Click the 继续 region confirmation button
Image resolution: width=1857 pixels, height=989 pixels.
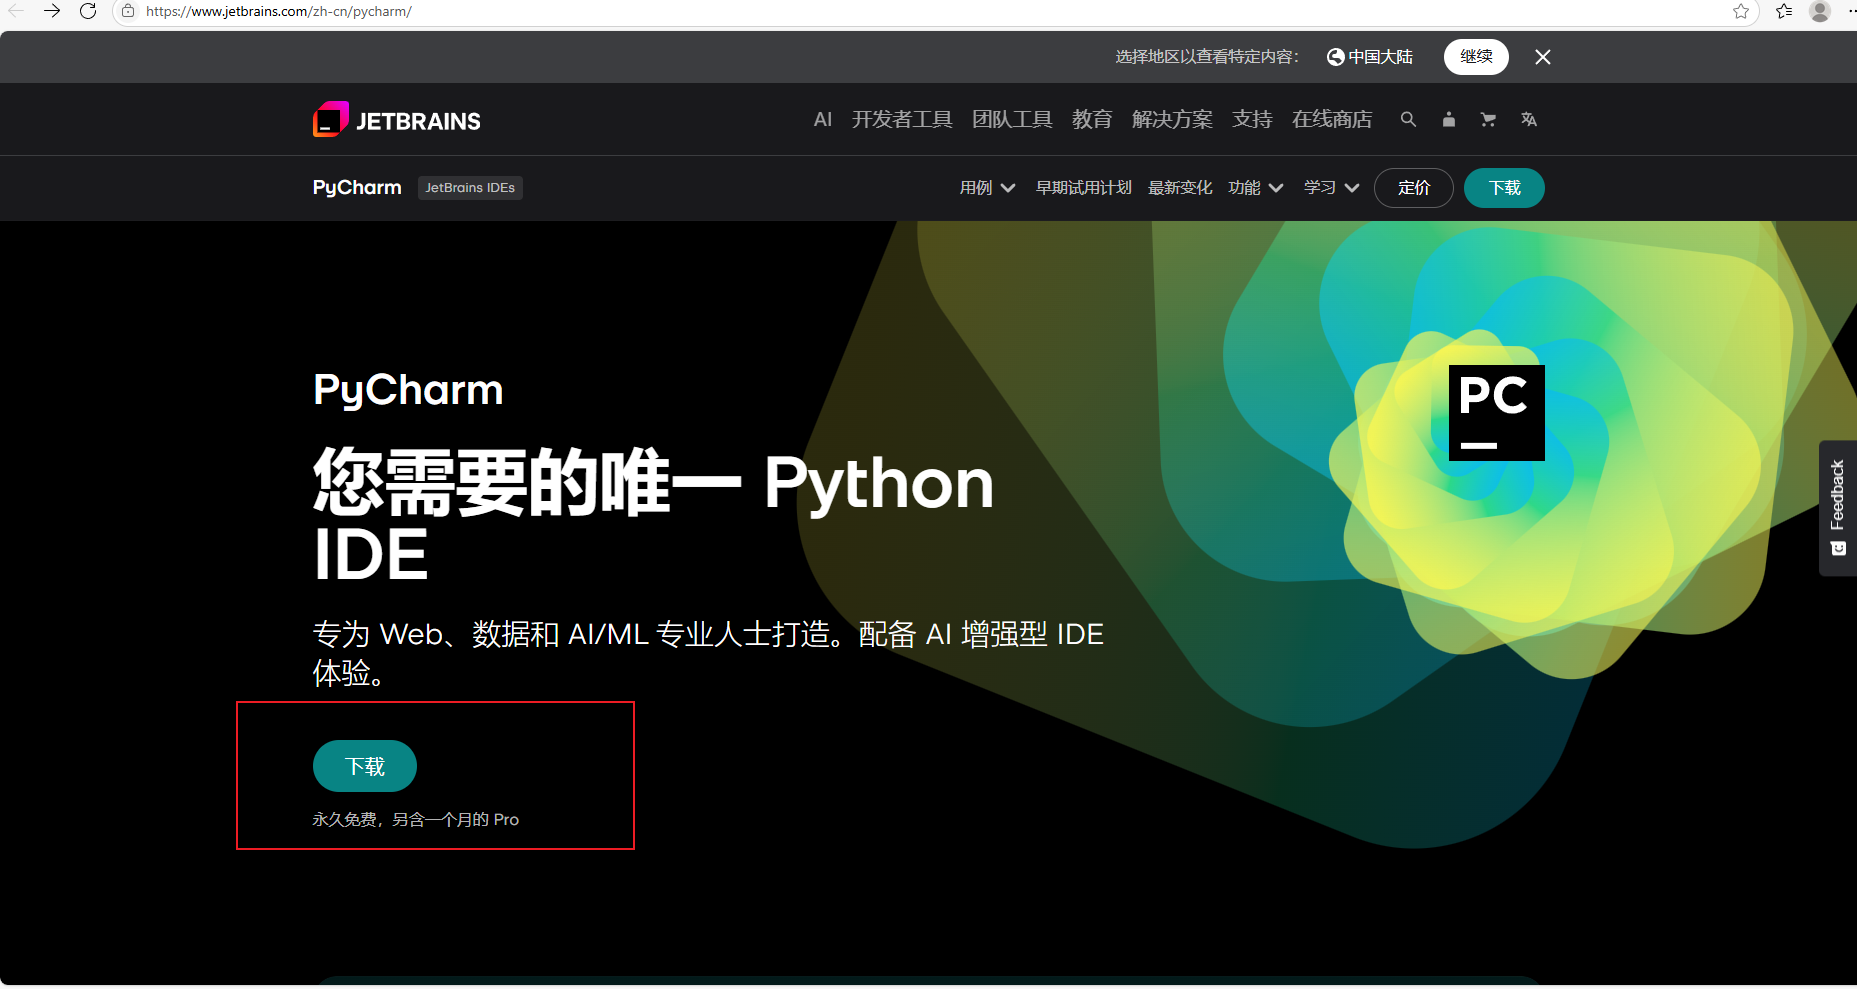point(1476,57)
